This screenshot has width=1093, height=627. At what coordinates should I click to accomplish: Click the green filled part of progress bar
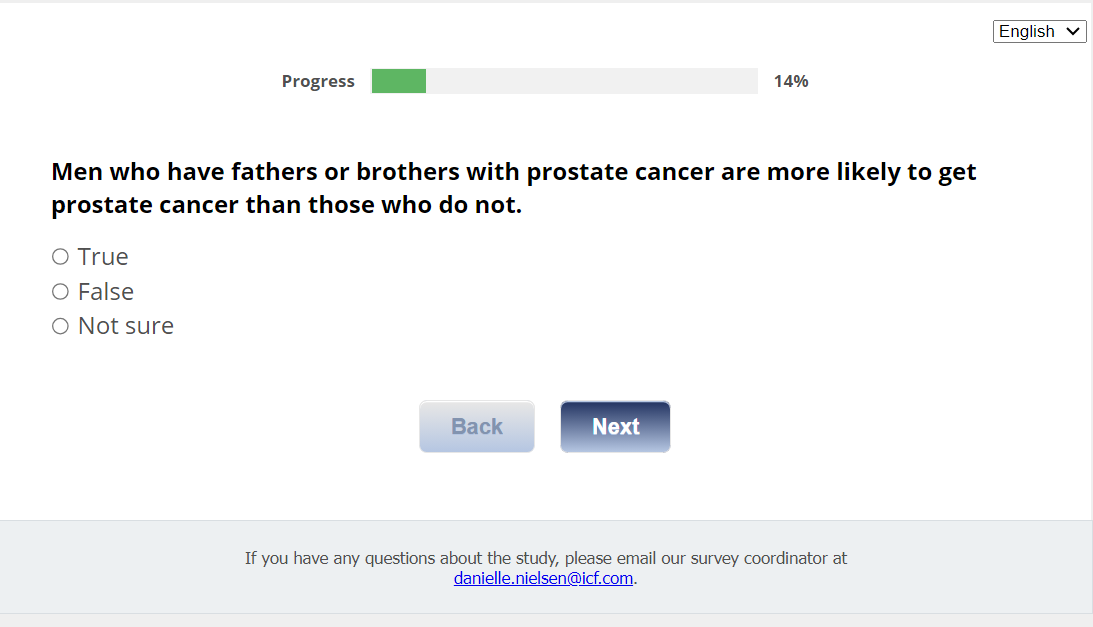click(x=398, y=81)
